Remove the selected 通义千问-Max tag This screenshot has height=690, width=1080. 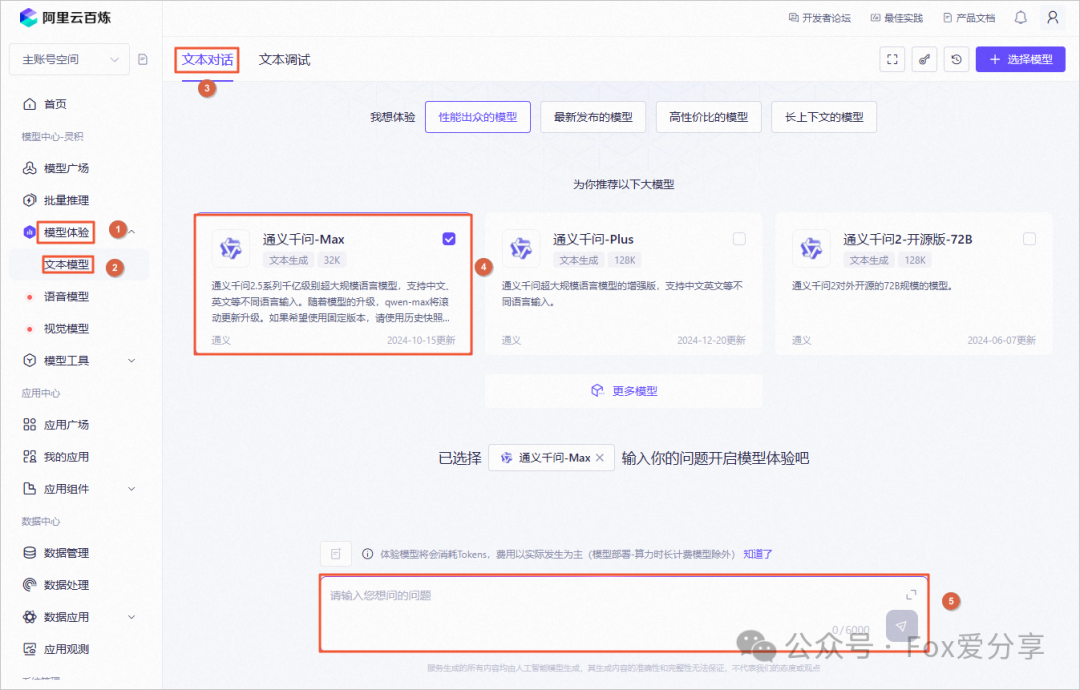[600, 457]
